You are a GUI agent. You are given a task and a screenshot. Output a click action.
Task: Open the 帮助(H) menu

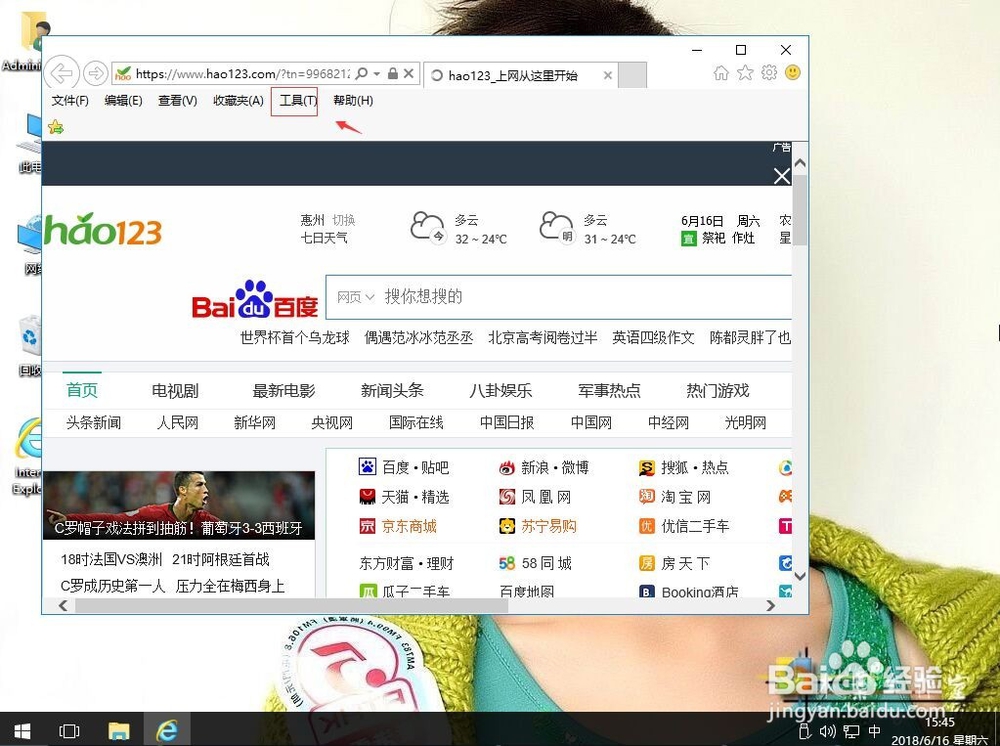353,100
